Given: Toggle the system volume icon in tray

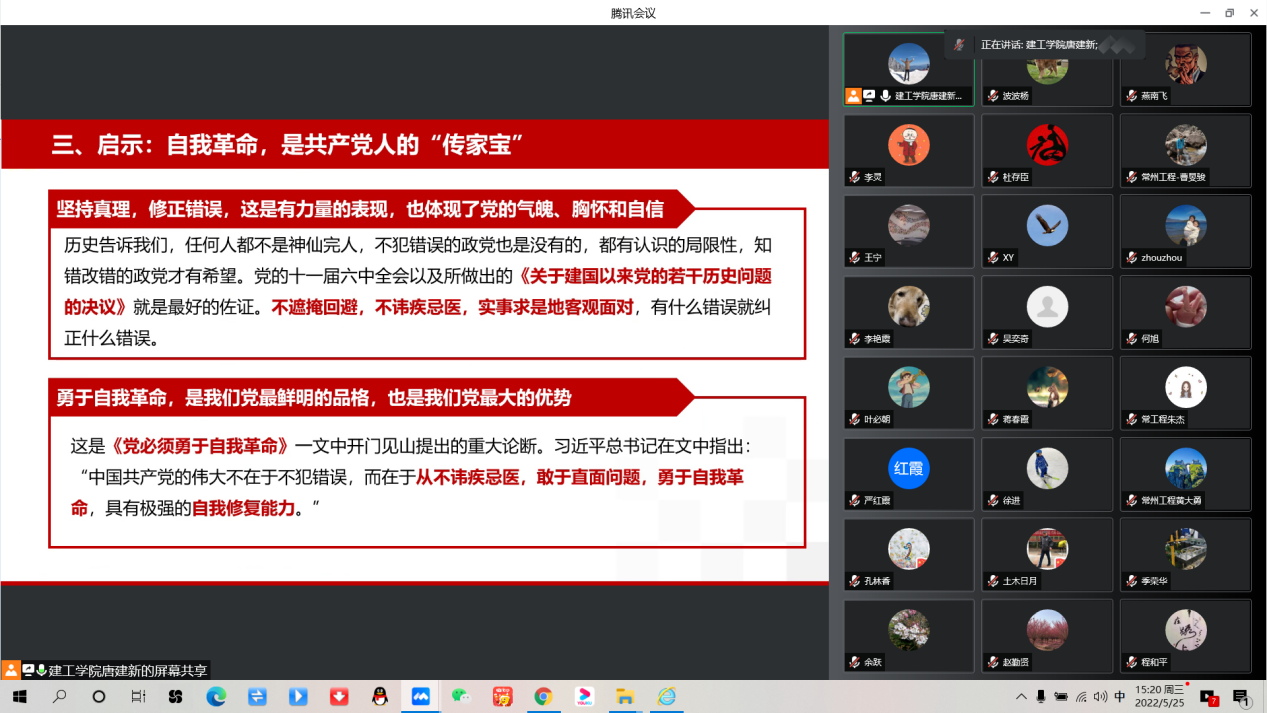Looking at the screenshot, I should (x=1100, y=696).
